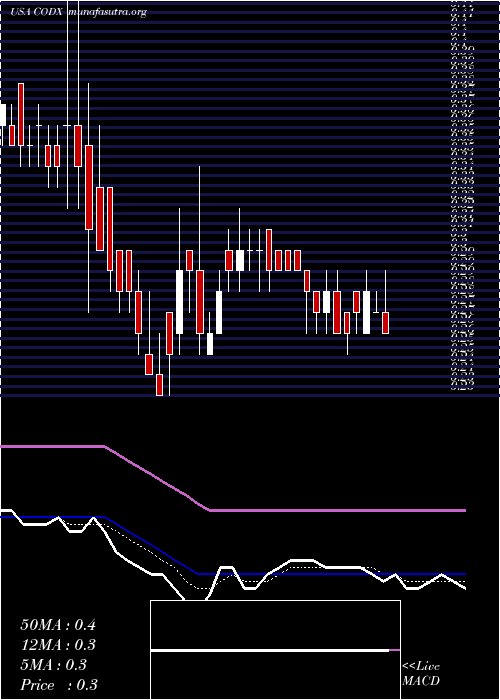Viewport: 500px width, 700px height.
Task: Click the lowest red candle in the chart
Action: (x=159, y=385)
